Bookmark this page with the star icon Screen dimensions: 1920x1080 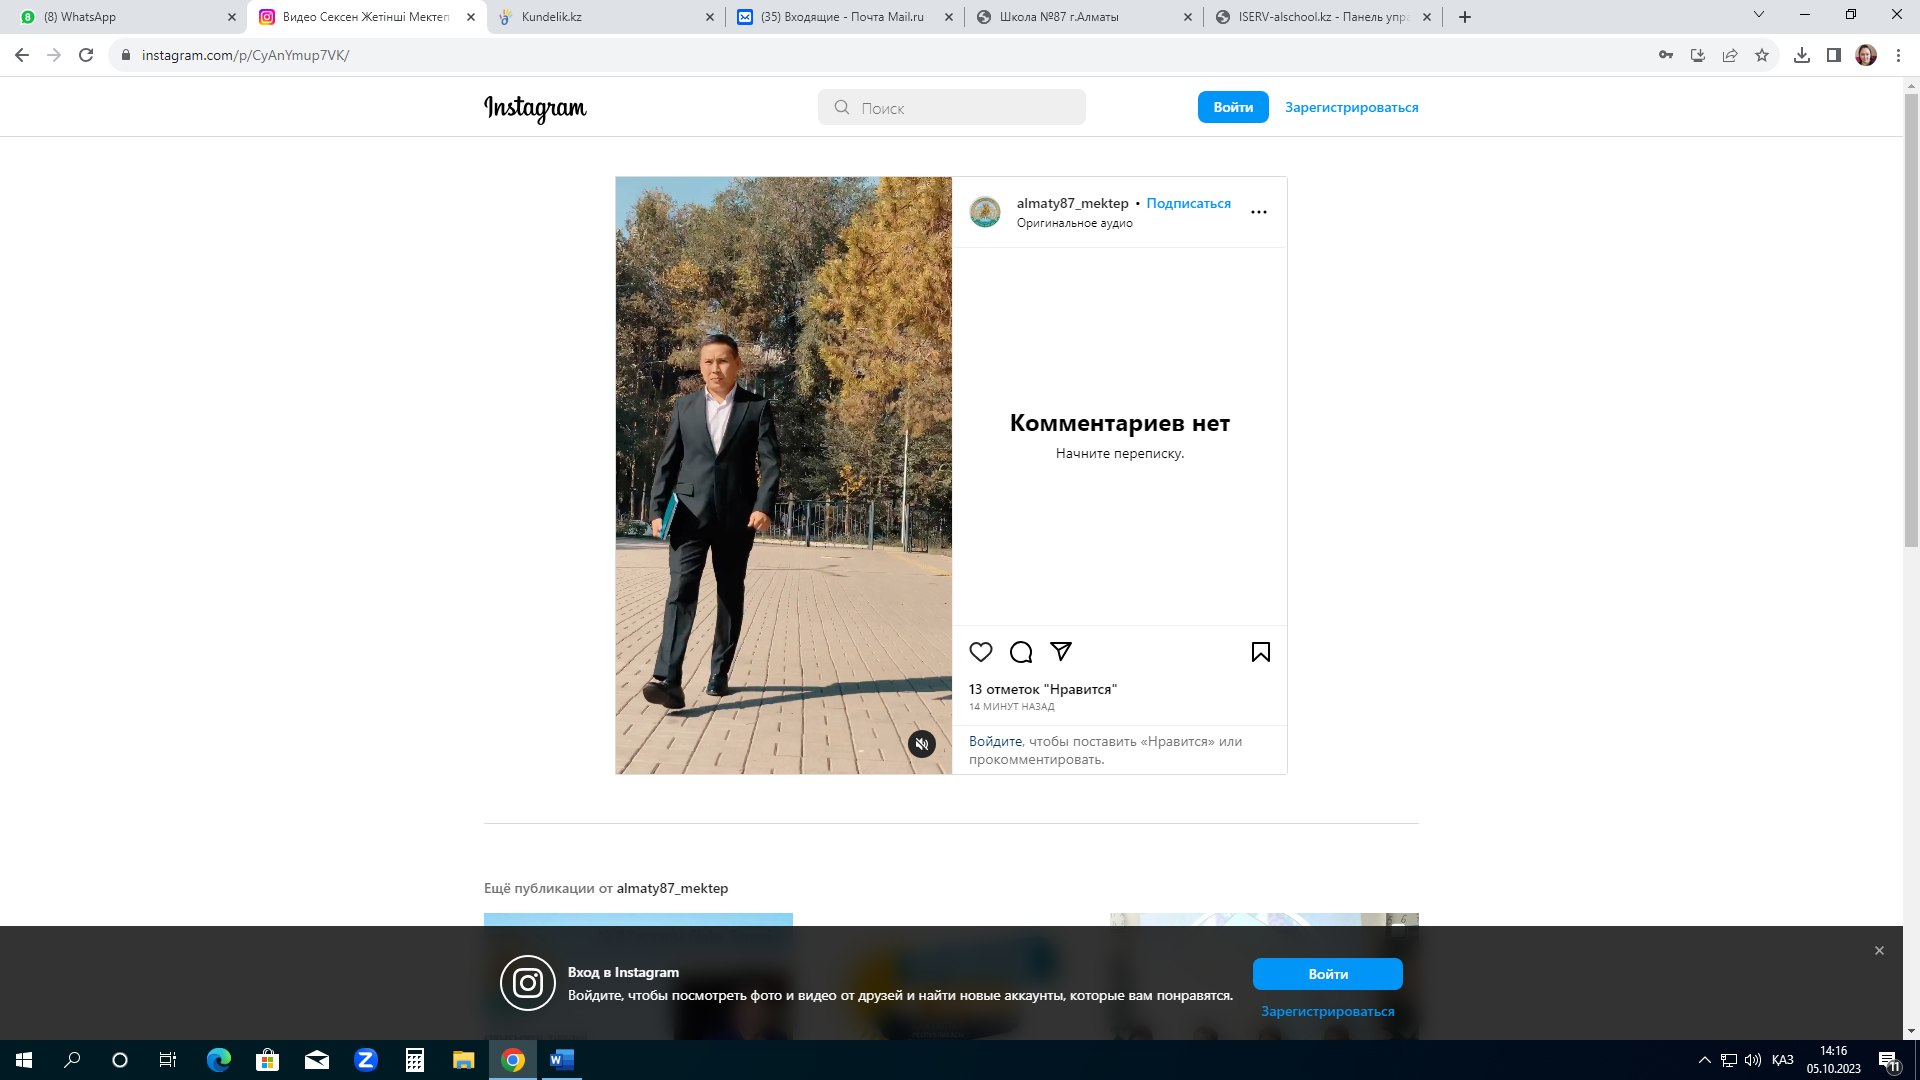point(1762,55)
